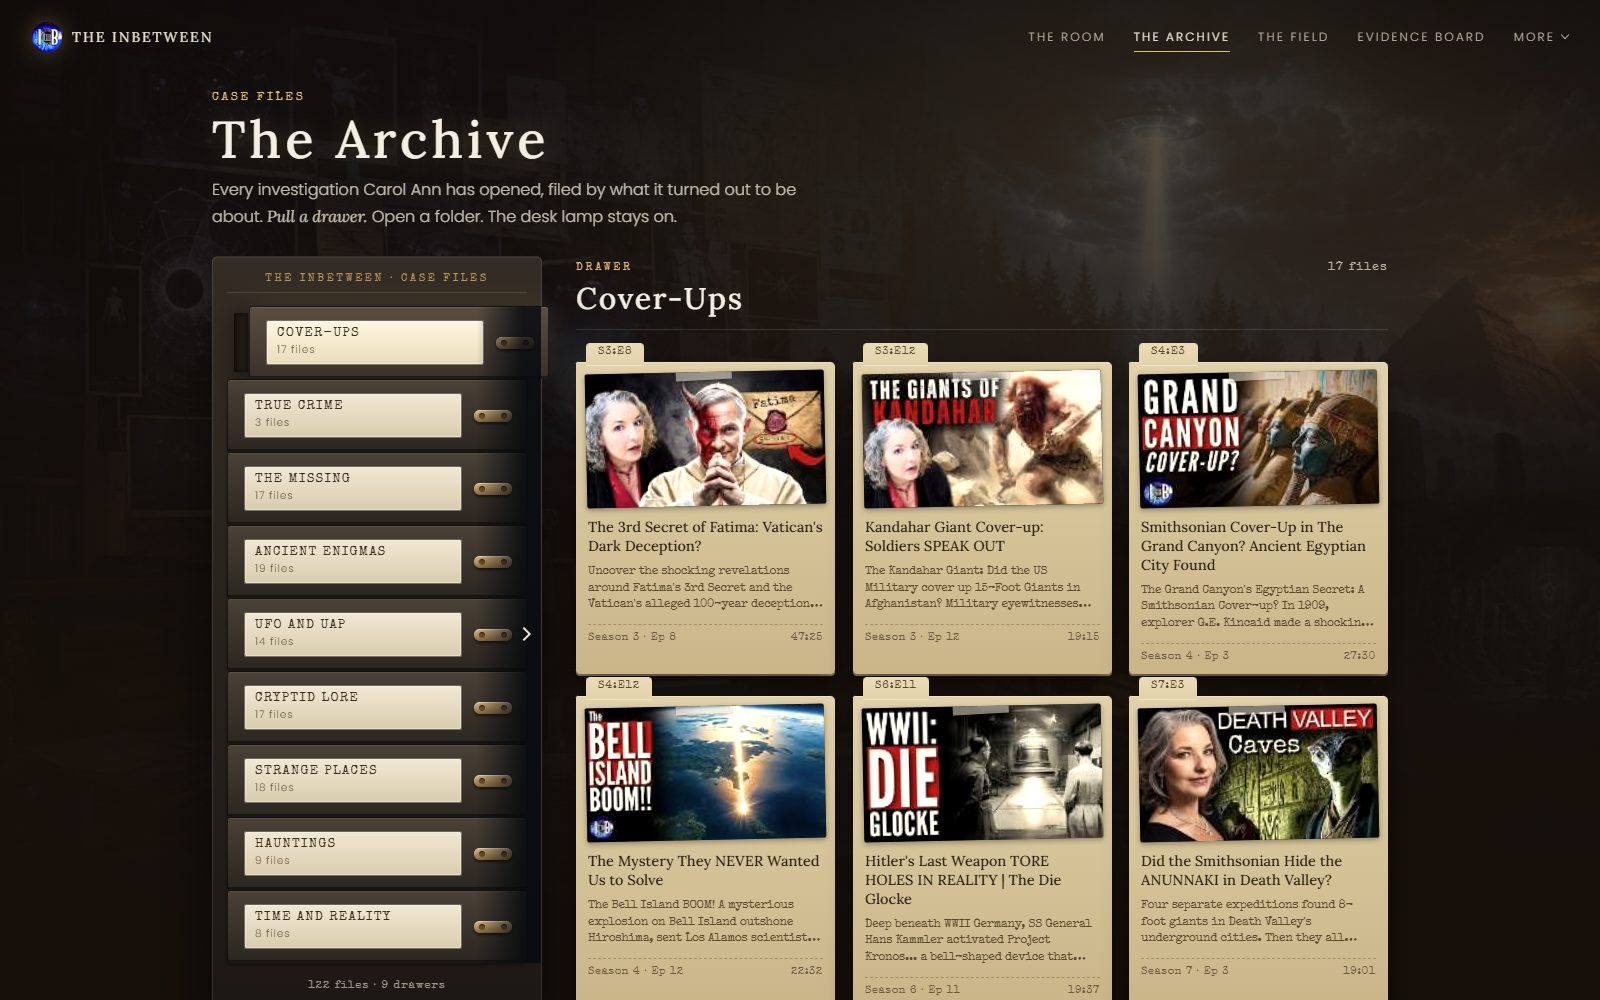This screenshot has height=1000, width=1600.
Task: Click the Fatima card description text
Action: [705, 587]
